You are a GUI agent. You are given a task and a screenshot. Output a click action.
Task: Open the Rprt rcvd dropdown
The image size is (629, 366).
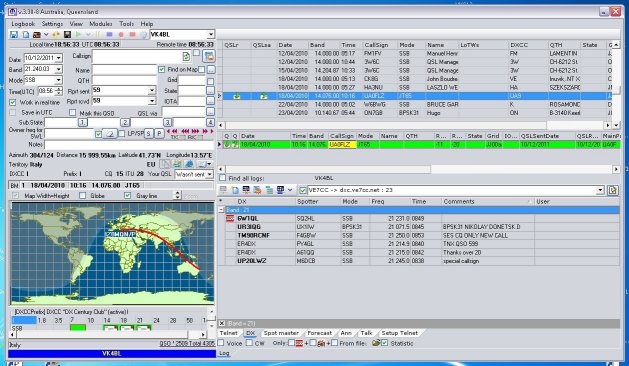click(152, 101)
